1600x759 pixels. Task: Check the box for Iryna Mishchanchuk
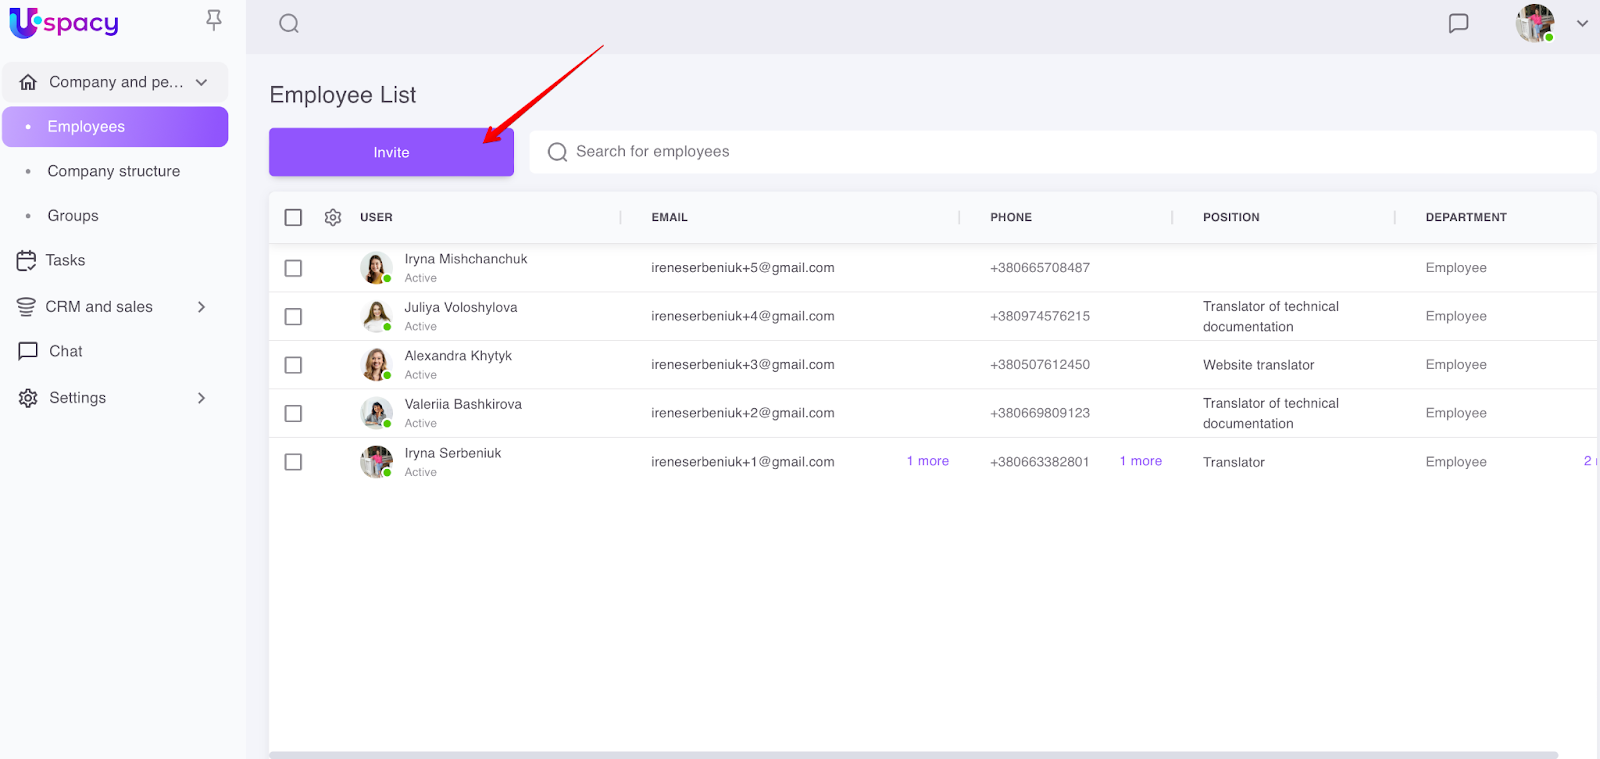293,268
